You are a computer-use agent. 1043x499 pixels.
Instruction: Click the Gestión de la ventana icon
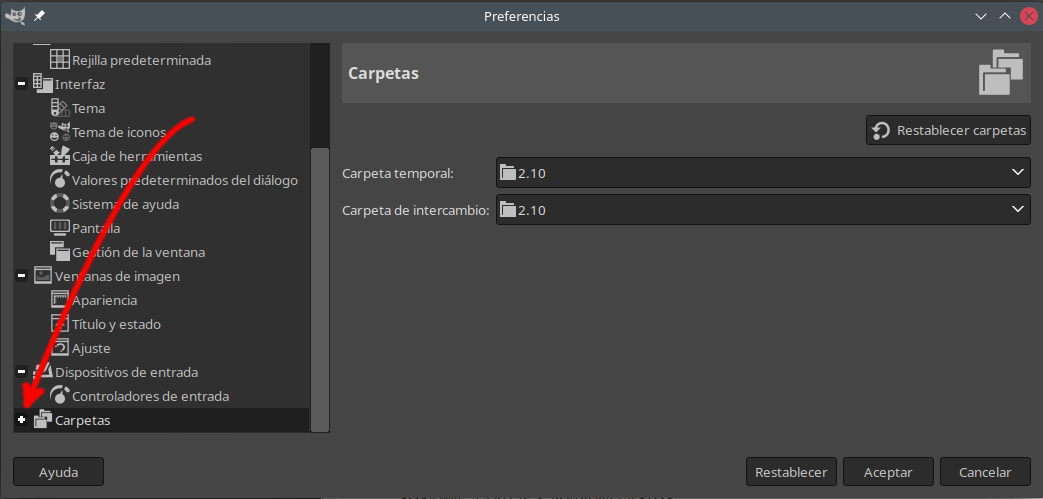coord(60,252)
